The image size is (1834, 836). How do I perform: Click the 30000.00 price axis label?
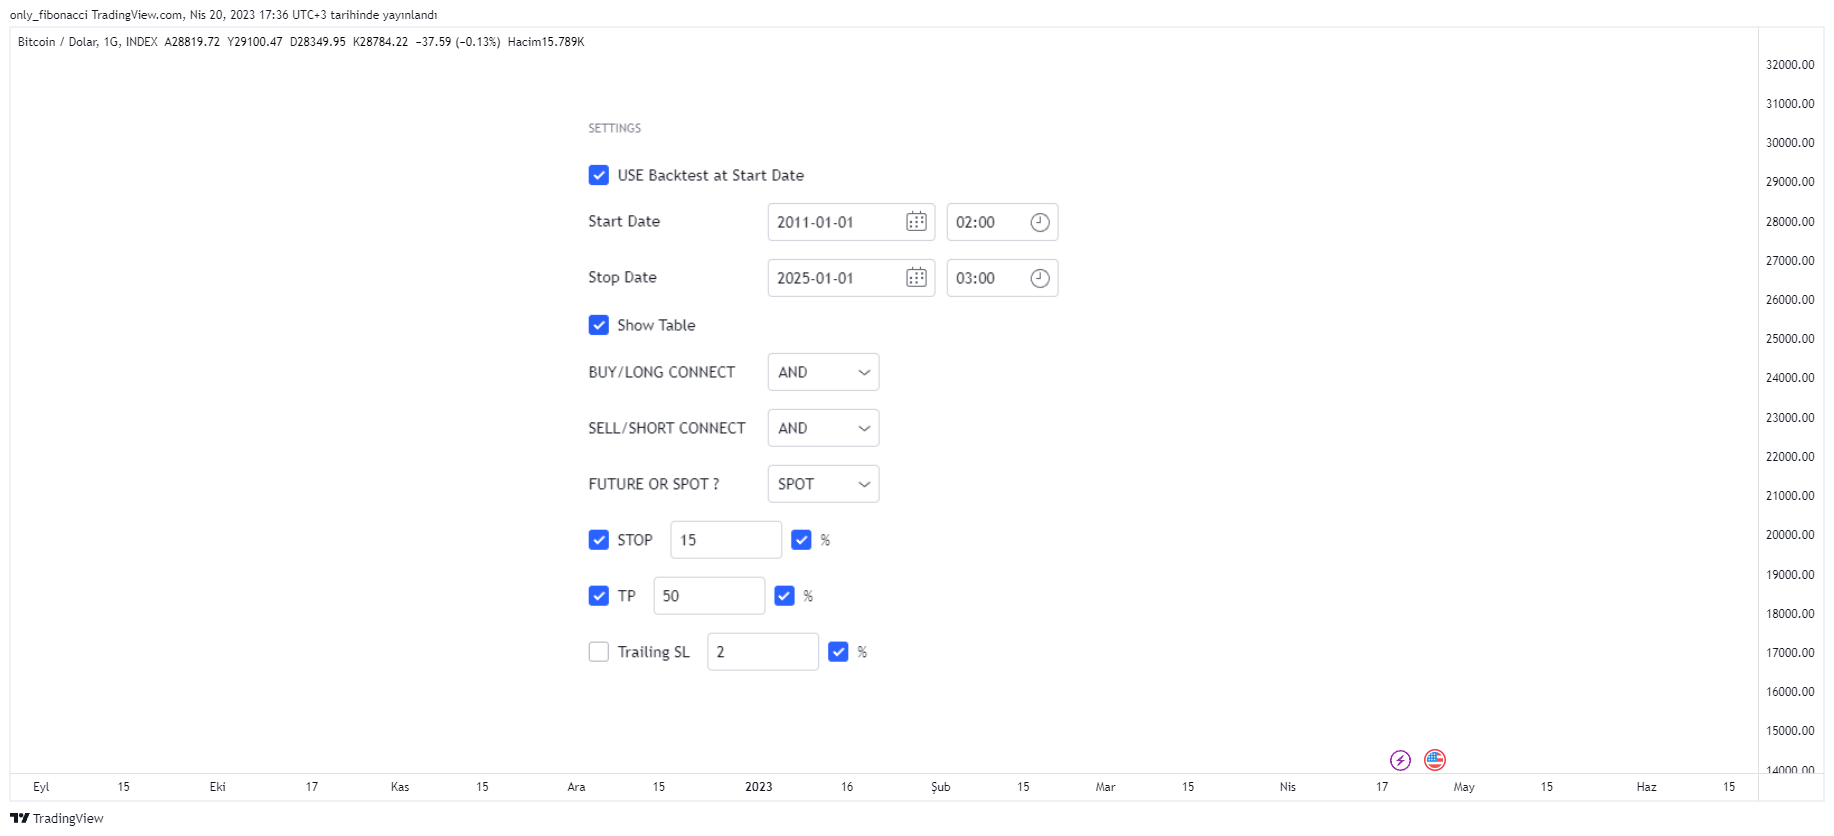tap(1790, 143)
